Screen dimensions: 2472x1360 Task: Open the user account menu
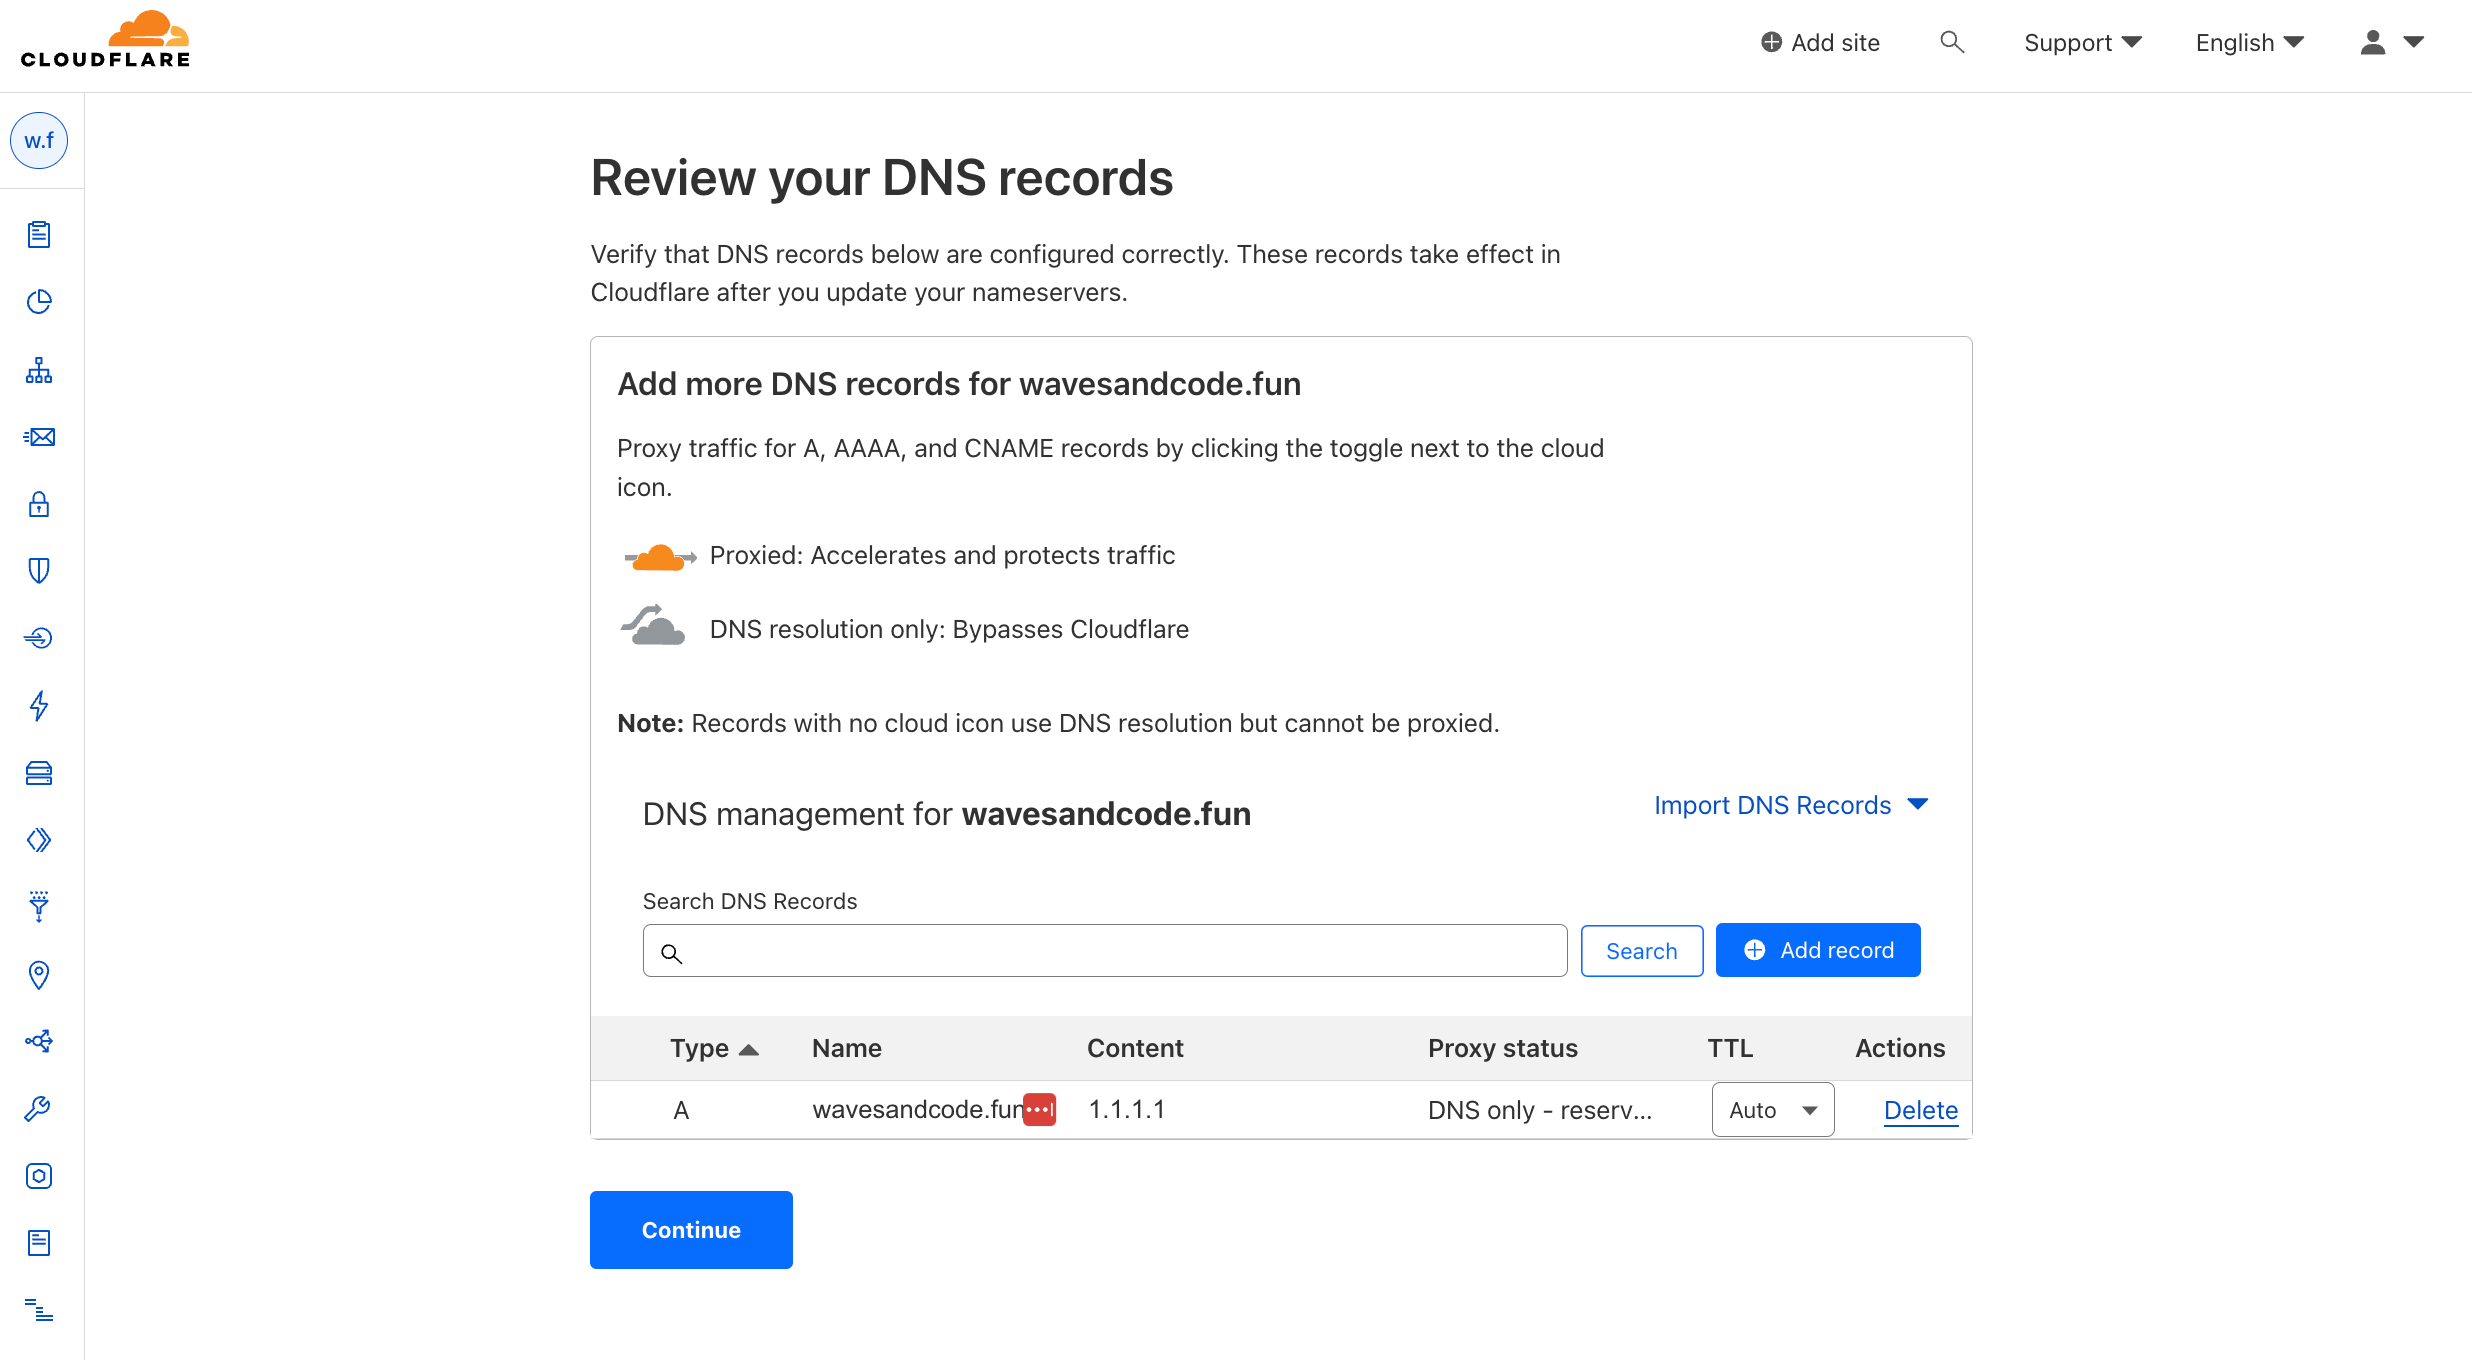click(2392, 42)
